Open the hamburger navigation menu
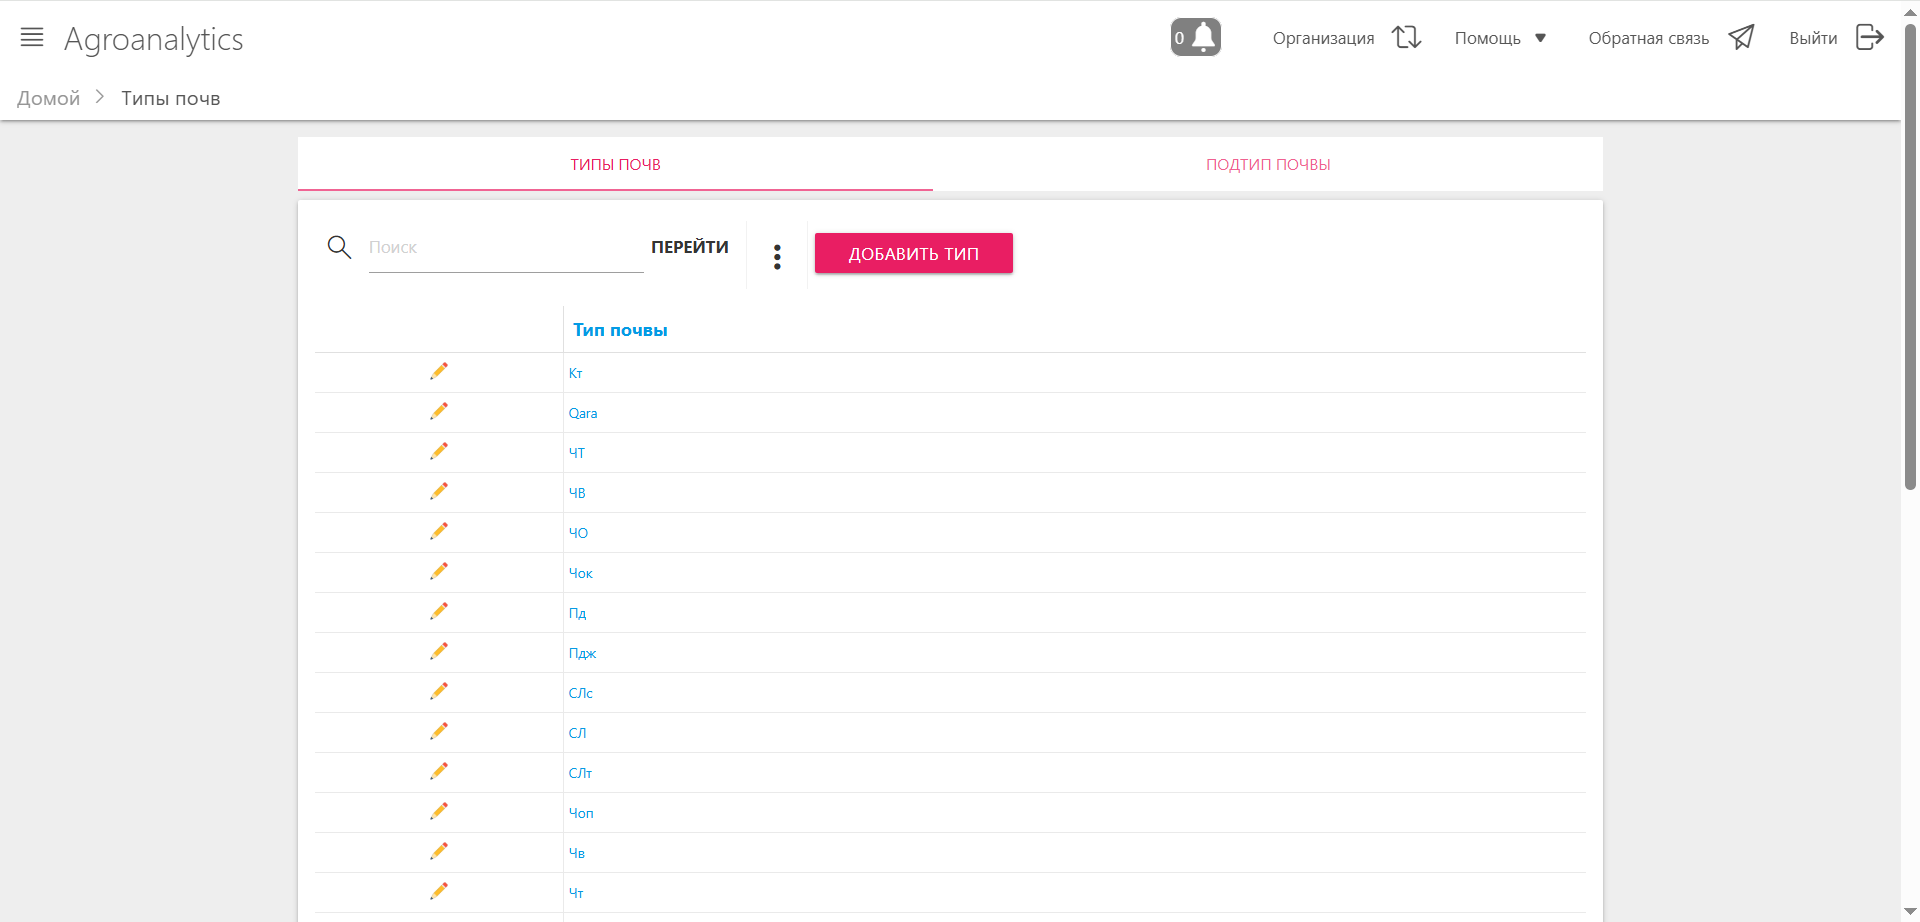Screen dimensions: 1920x922 [32, 38]
